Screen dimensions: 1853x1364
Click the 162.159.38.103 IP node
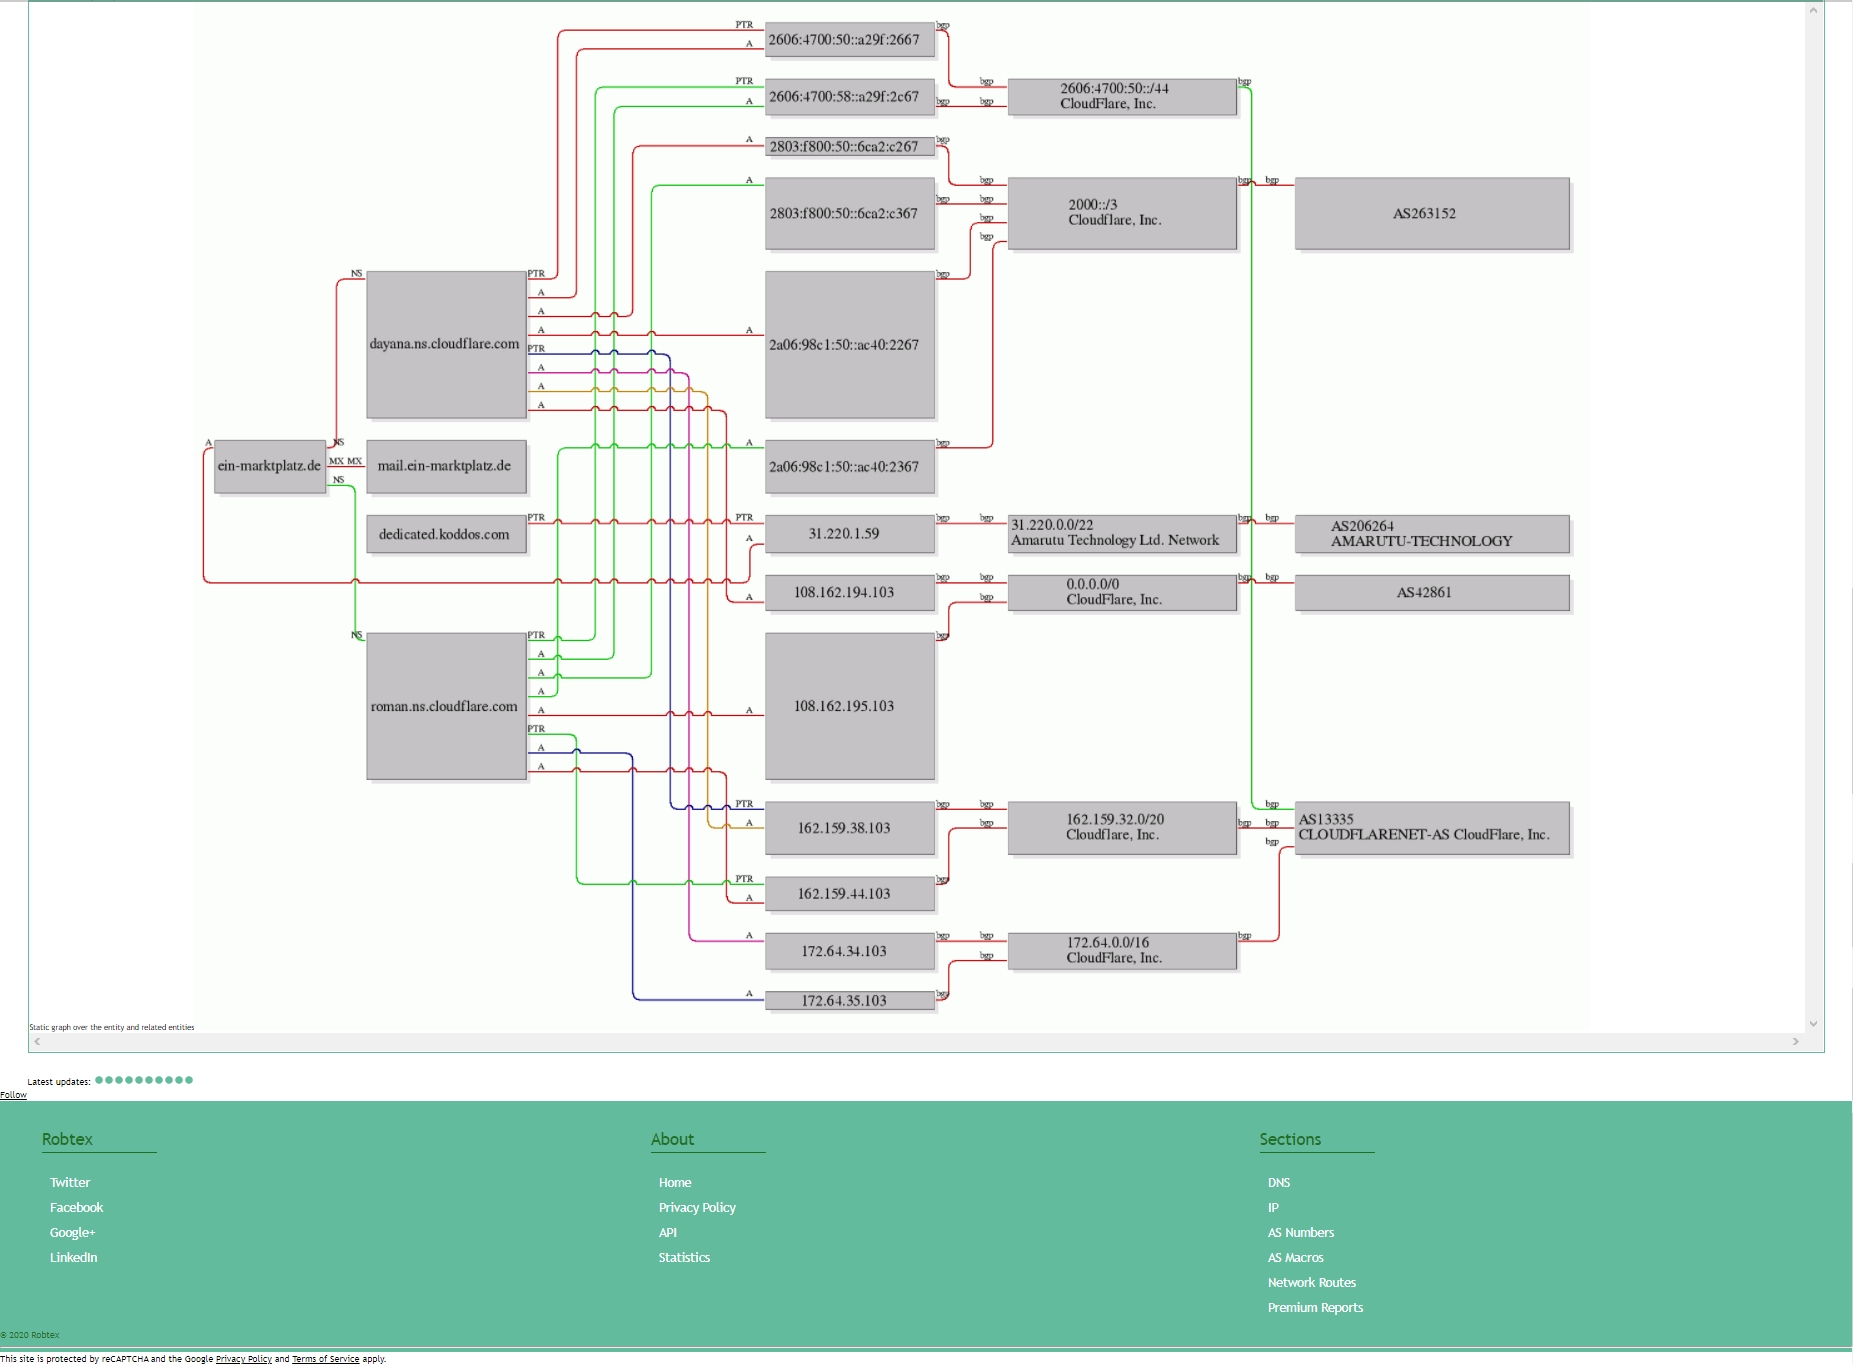click(849, 828)
